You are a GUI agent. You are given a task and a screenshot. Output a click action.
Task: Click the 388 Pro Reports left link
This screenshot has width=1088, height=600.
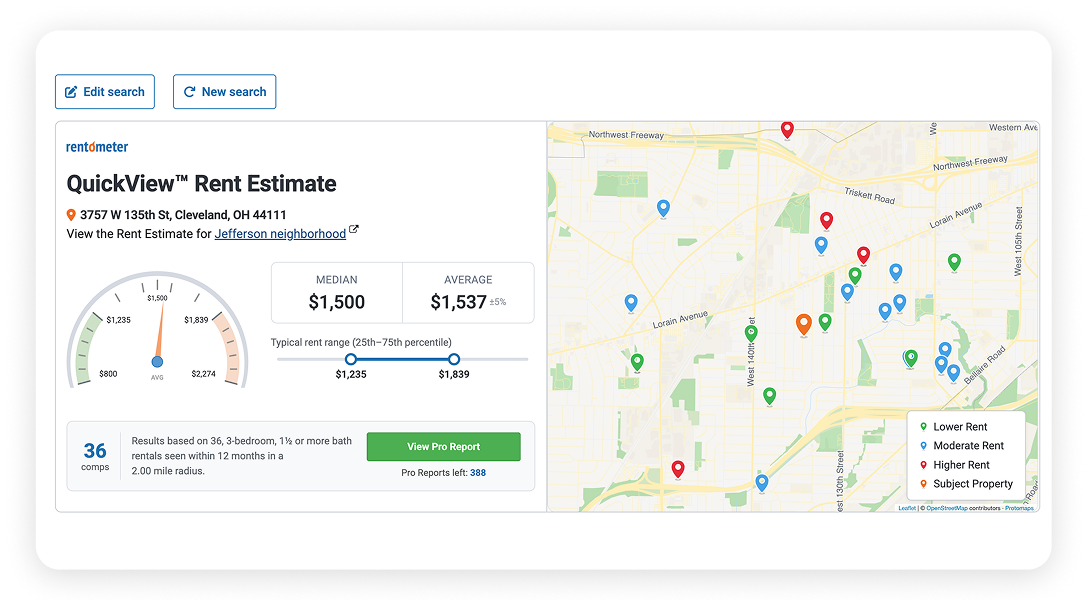pyautogui.click(x=478, y=472)
